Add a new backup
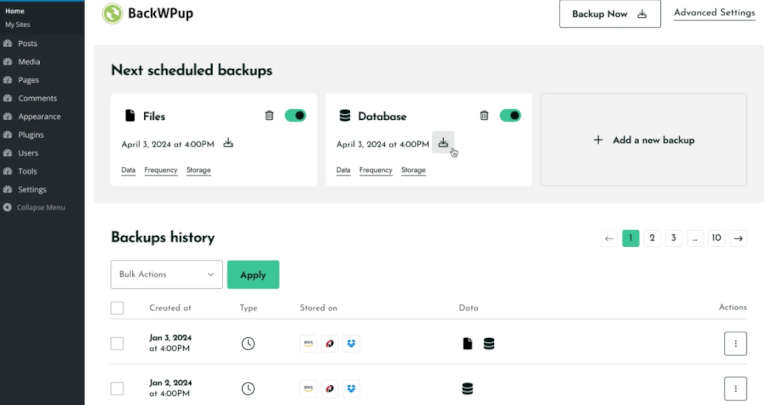Viewport: 768px width, 405px height. (x=644, y=140)
